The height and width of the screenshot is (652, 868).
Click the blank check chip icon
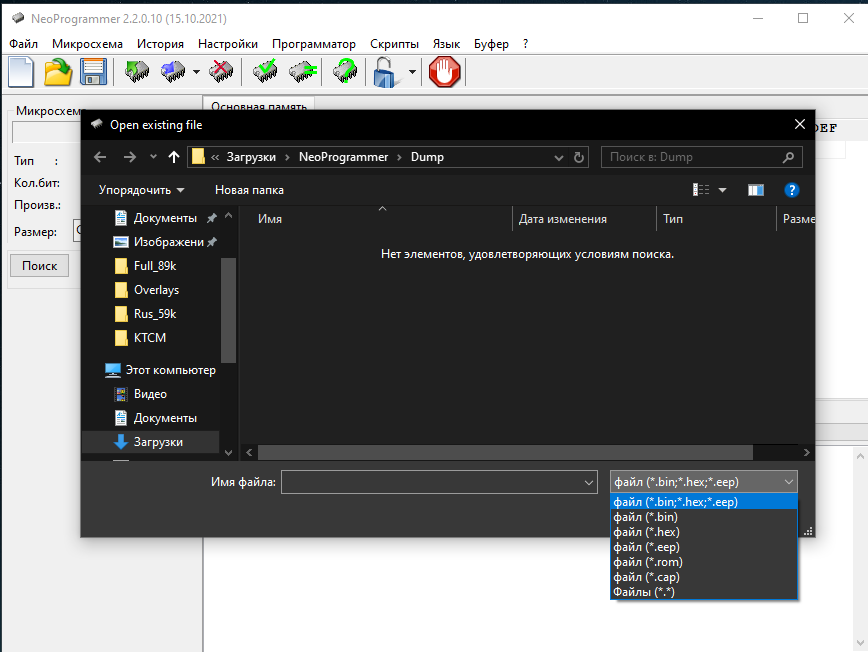[x=303, y=72]
